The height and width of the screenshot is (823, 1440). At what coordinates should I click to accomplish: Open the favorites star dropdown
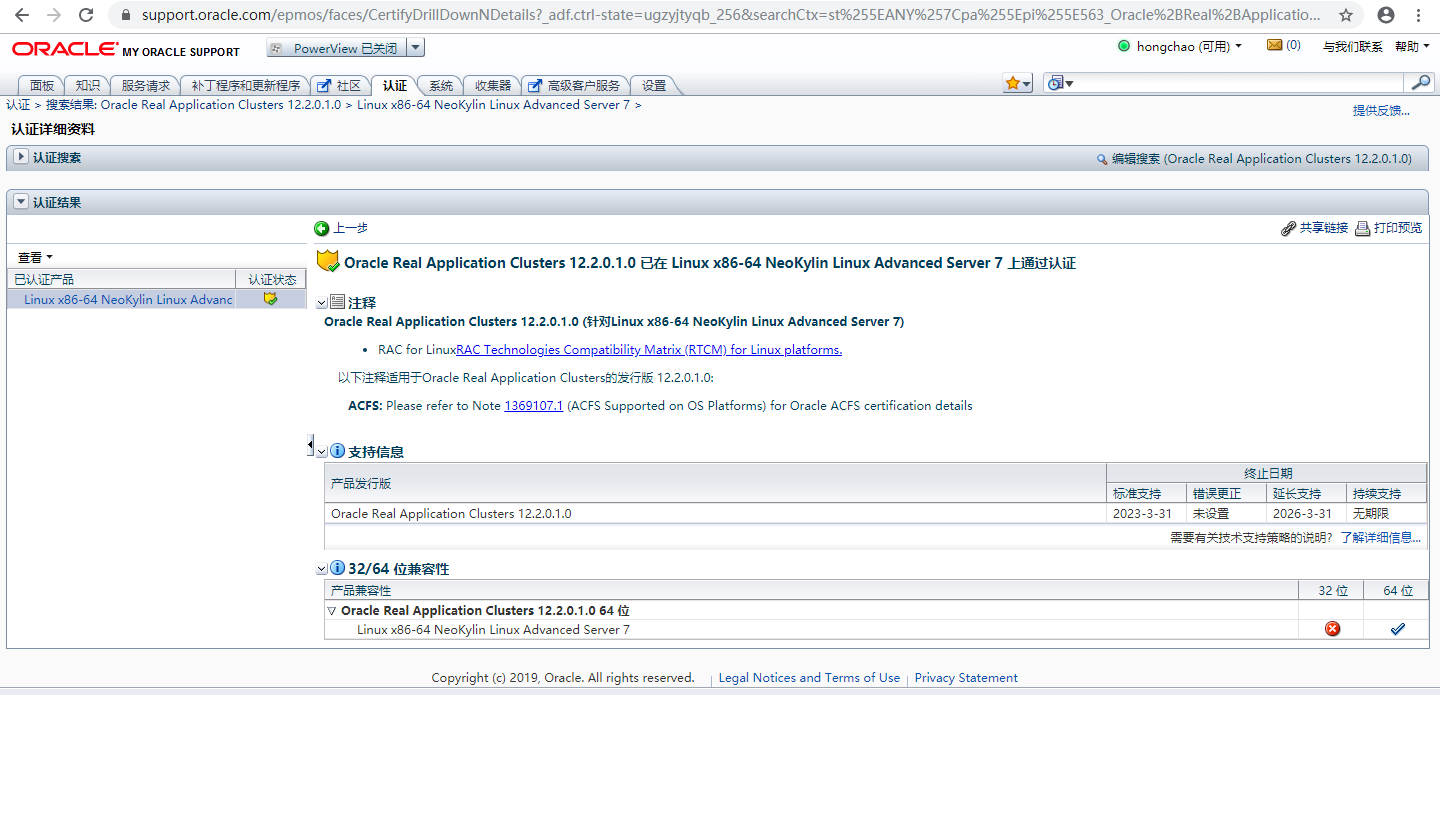tap(1018, 84)
